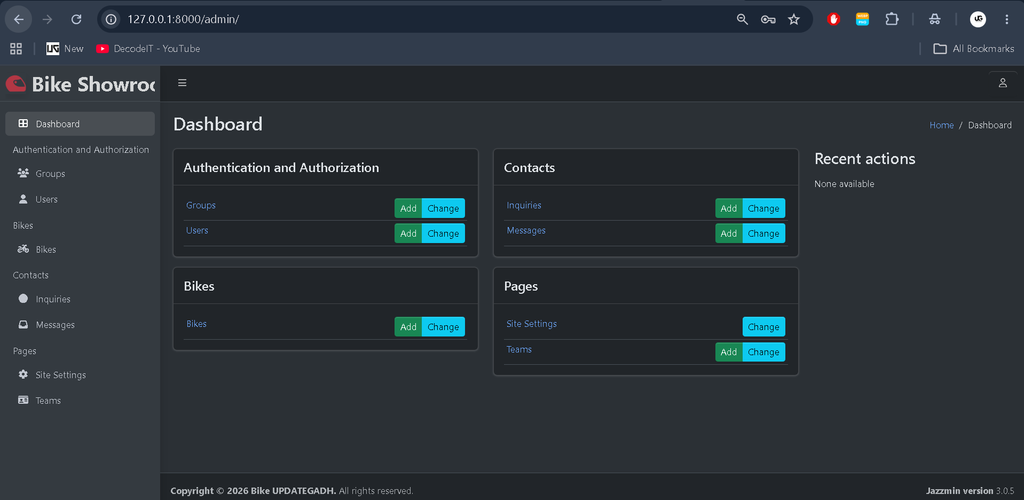The height and width of the screenshot is (500, 1024).
Task: Select Dashboard in the sidebar
Action: (x=80, y=124)
